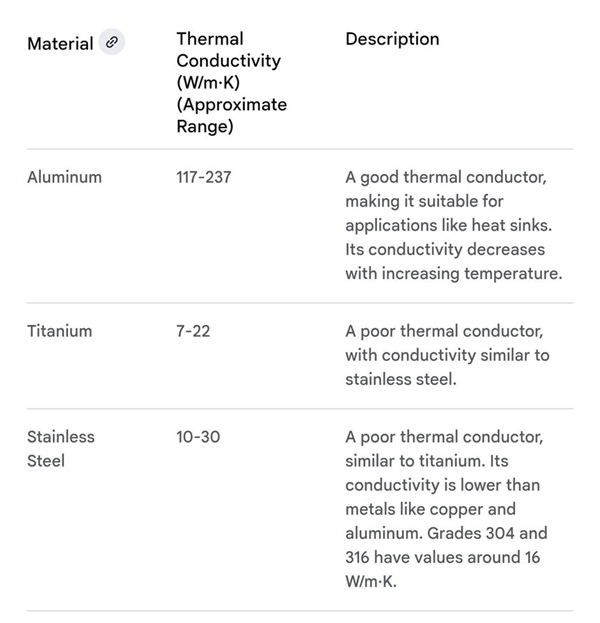600x623 pixels.
Task: Click the Material column header
Action: click(60, 43)
